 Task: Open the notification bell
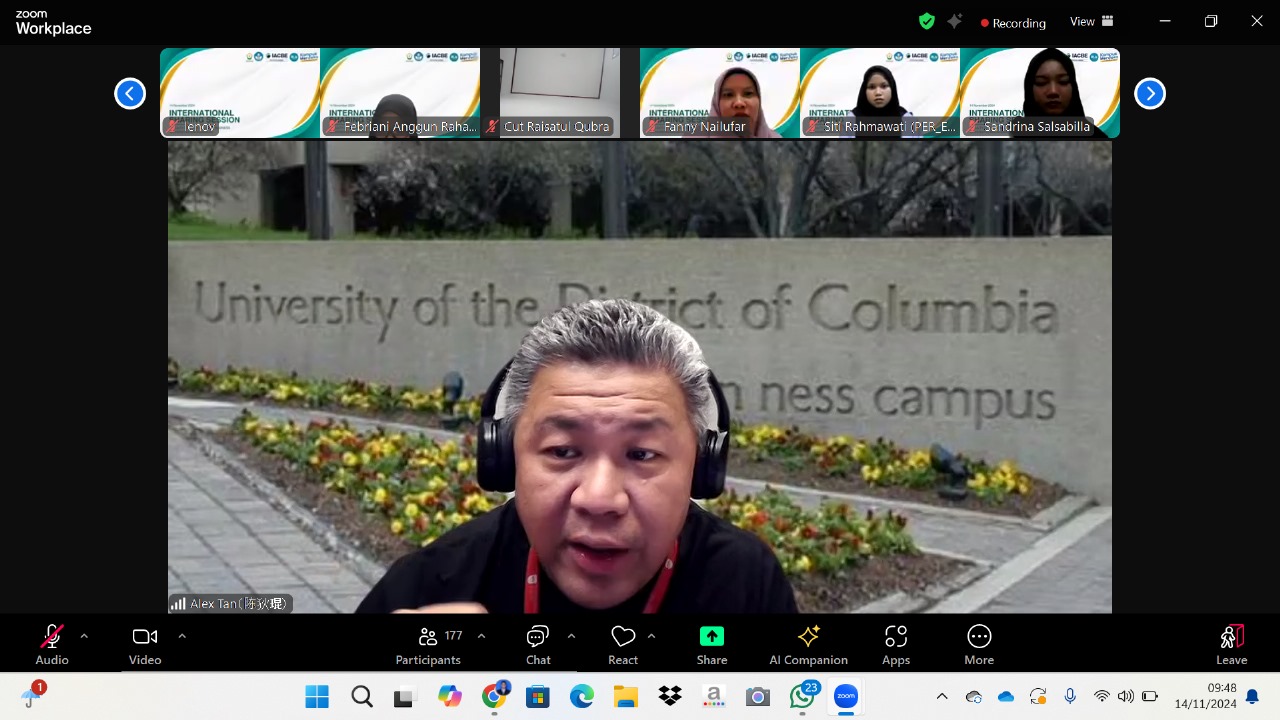click(1252, 696)
